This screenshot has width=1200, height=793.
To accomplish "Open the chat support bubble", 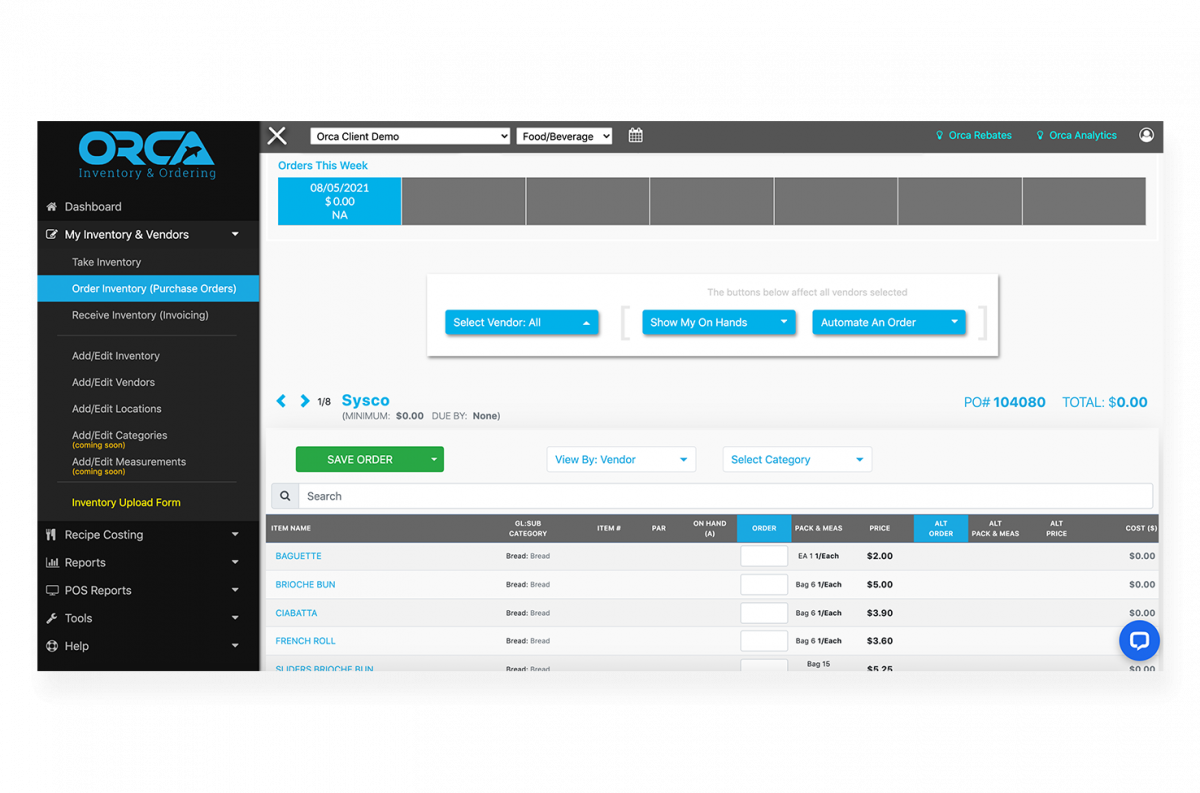I will pyautogui.click(x=1139, y=640).
